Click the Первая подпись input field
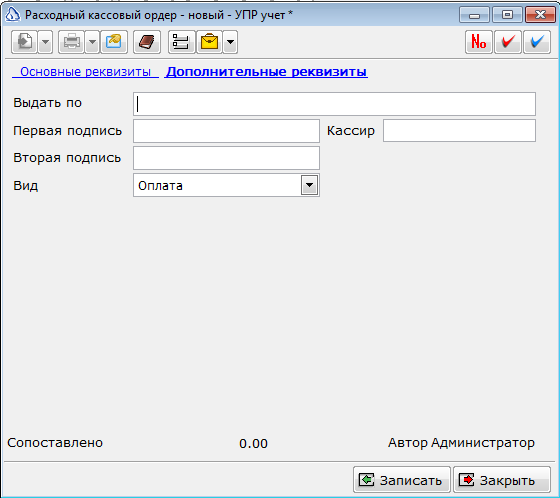560x498 pixels. (x=226, y=131)
